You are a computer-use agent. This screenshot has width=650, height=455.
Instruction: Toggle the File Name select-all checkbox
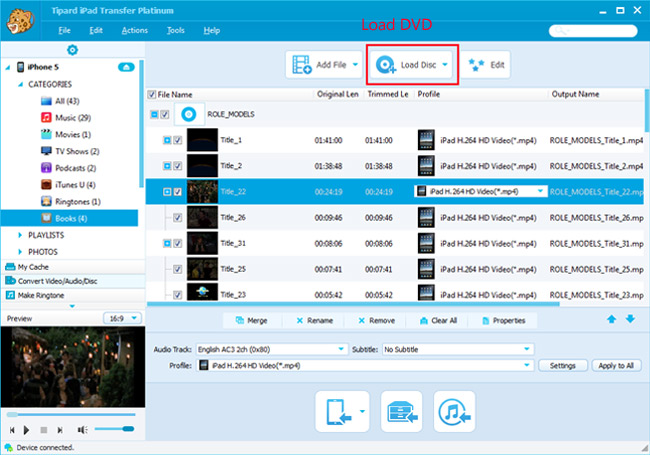click(152, 94)
